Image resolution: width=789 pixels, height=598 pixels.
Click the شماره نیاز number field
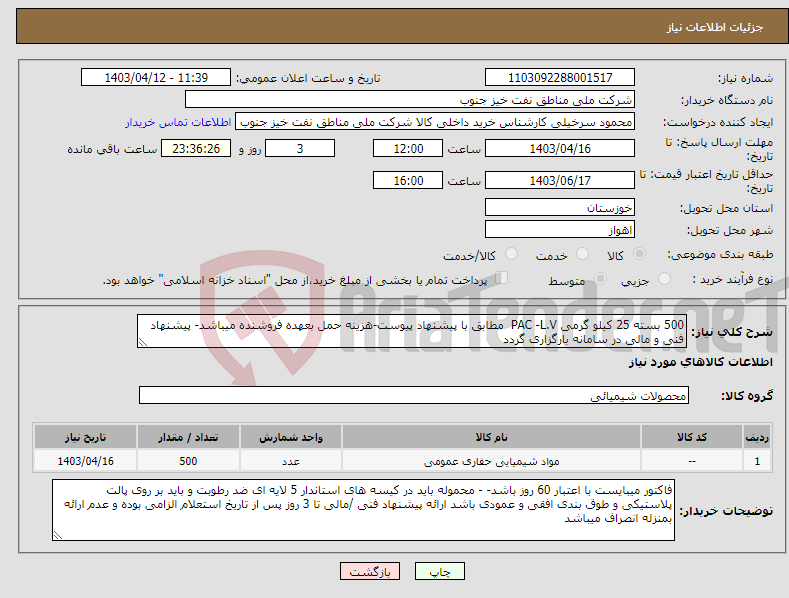tap(560, 78)
